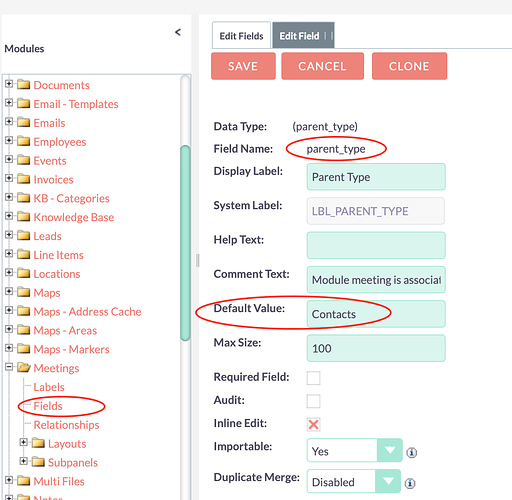
Task: Click the SAVE button
Action: [x=243, y=66]
